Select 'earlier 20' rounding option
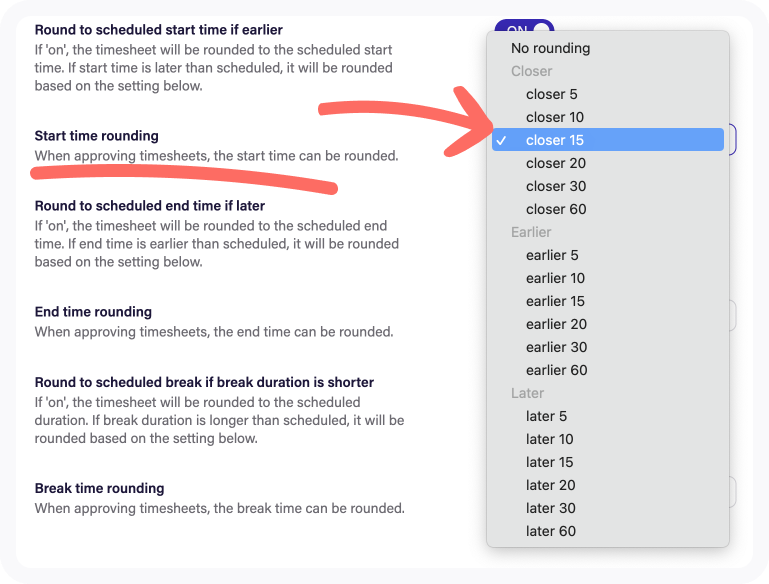 [x=556, y=324]
